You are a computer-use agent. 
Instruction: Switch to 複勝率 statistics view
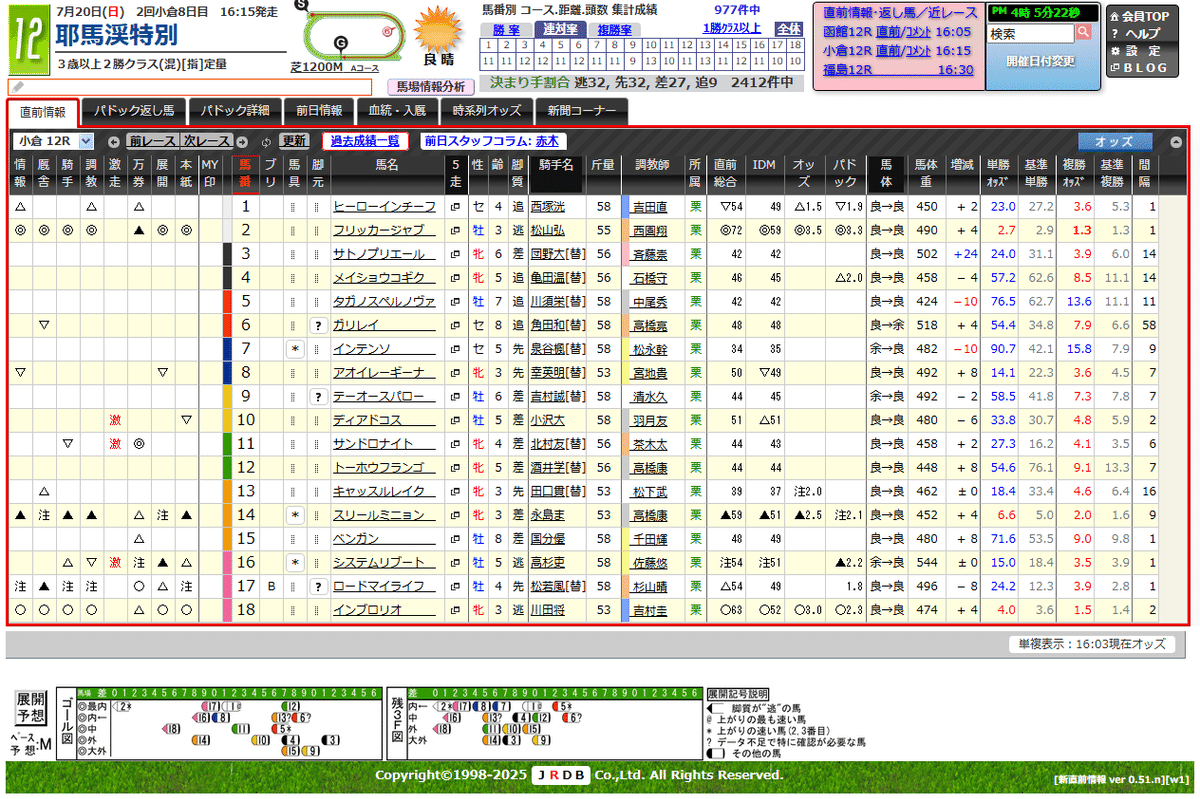(614, 29)
